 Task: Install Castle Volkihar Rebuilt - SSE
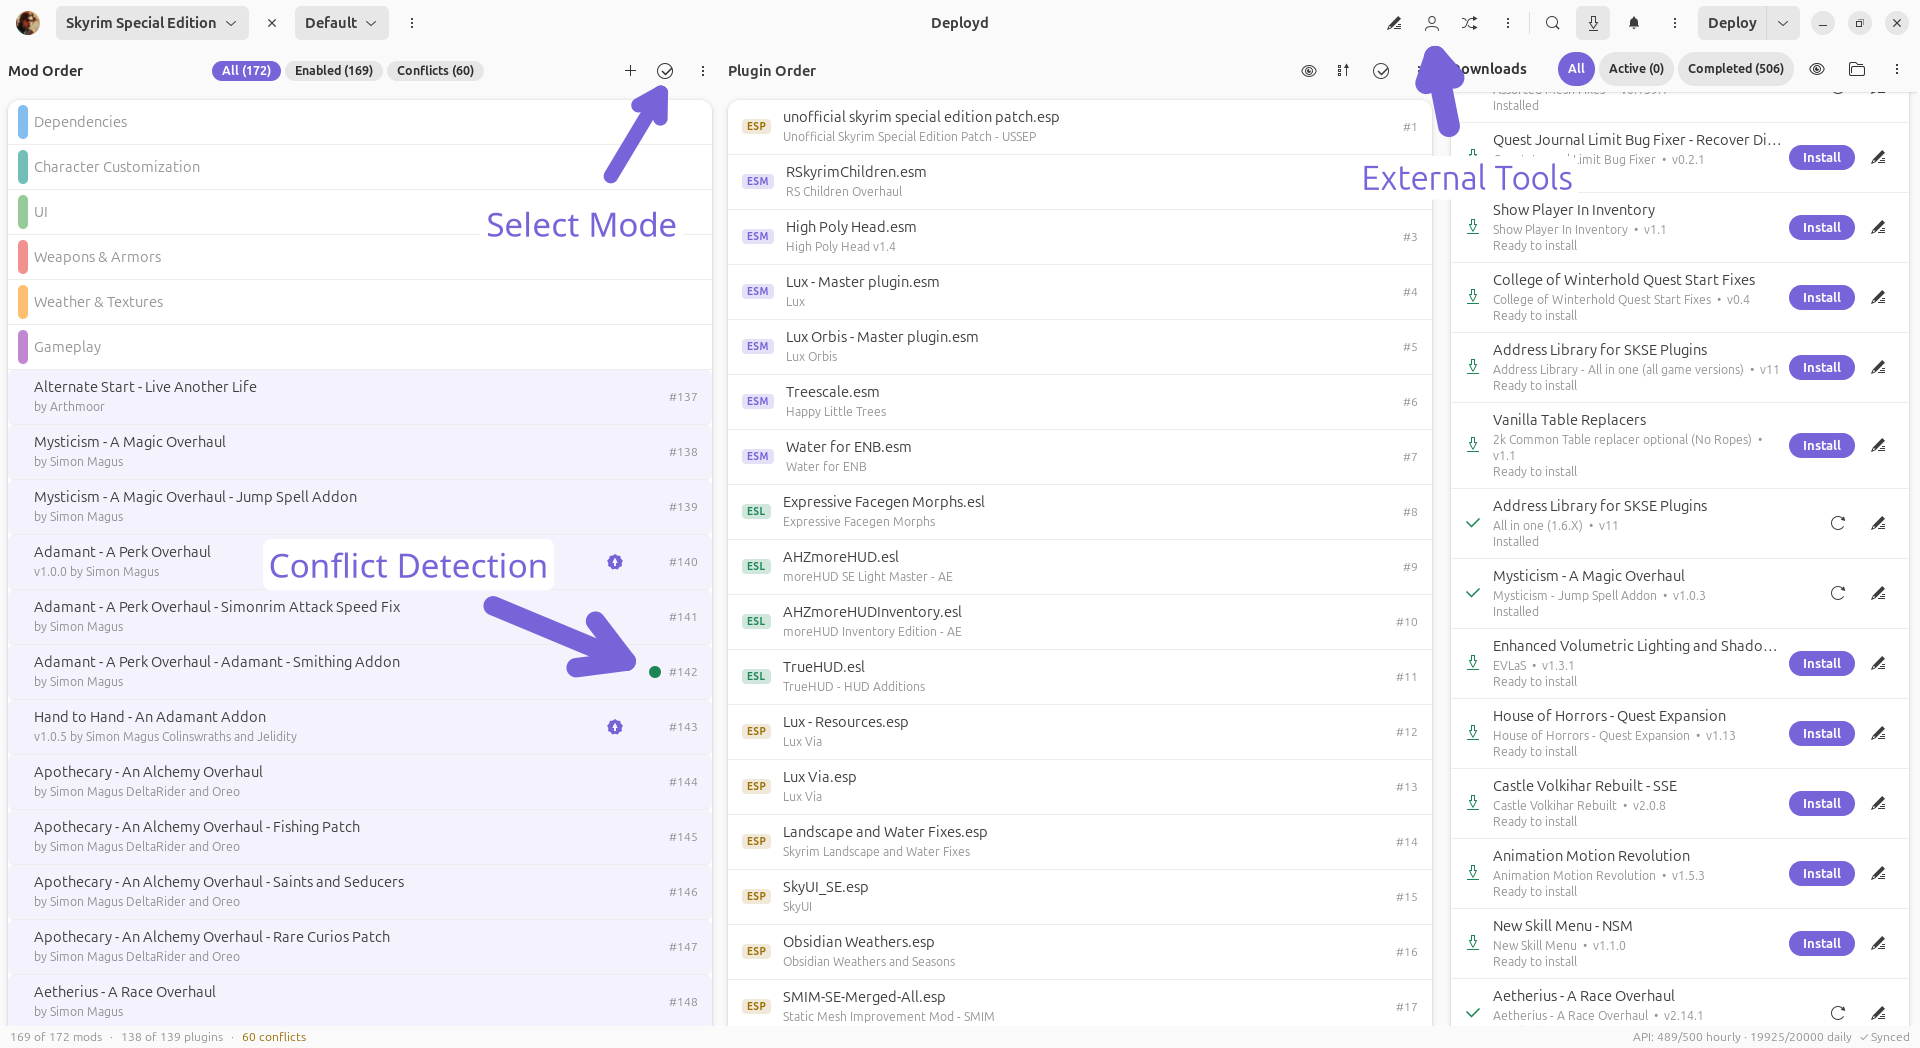(x=1822, y=804)
